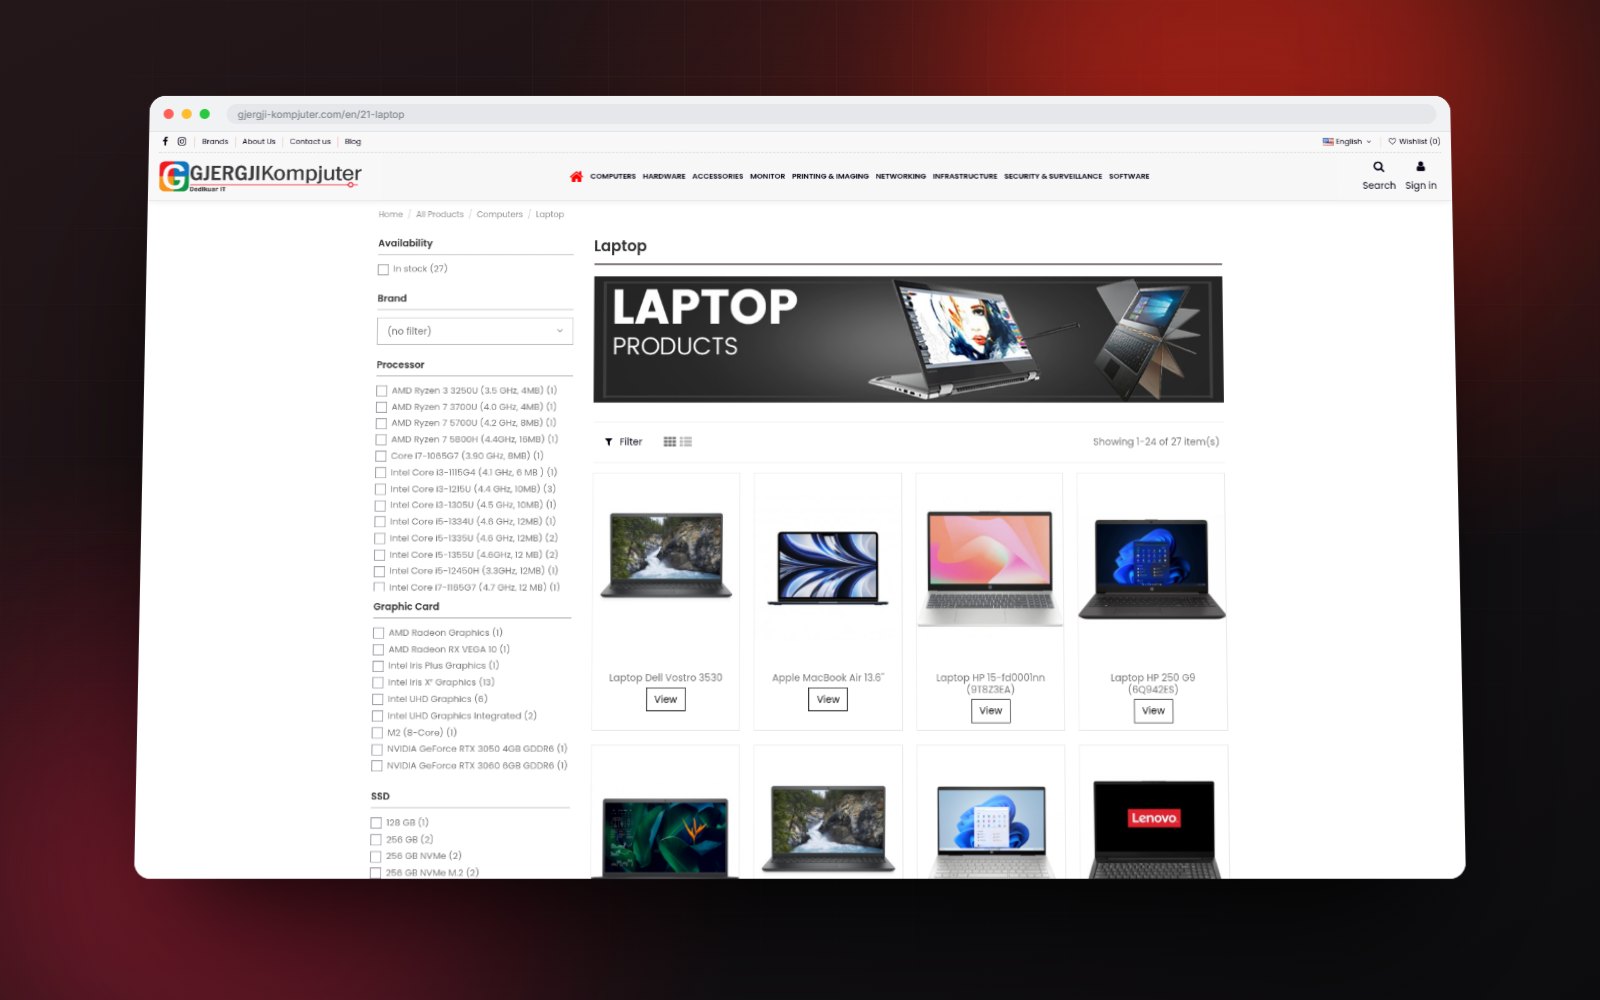The width and height of the screenshot is (1600, 1000).
Task: View the Laptop Dell Vostro 3530
Action: pos(666,700)
